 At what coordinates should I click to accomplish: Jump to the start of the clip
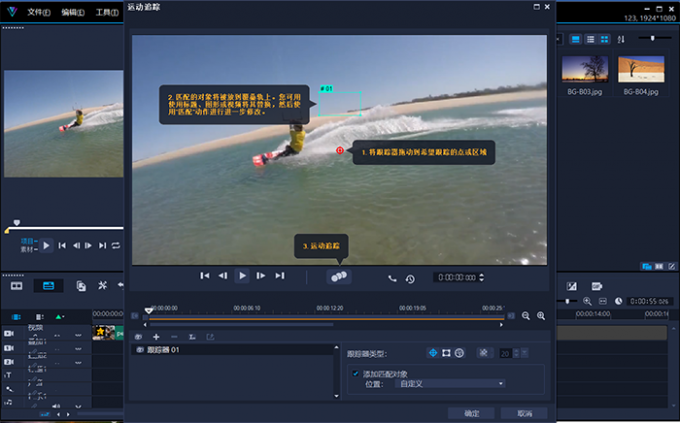click(x=204, y=276)
